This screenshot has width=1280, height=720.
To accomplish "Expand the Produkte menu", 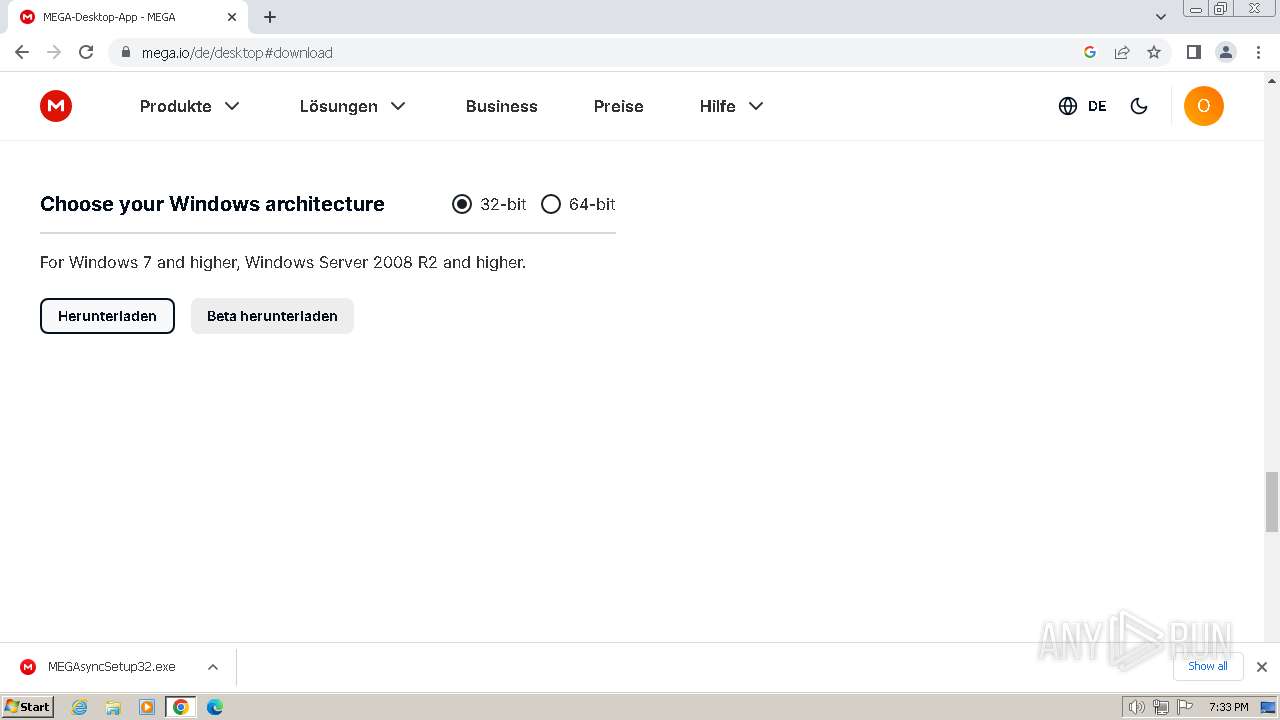I will 190,106.
